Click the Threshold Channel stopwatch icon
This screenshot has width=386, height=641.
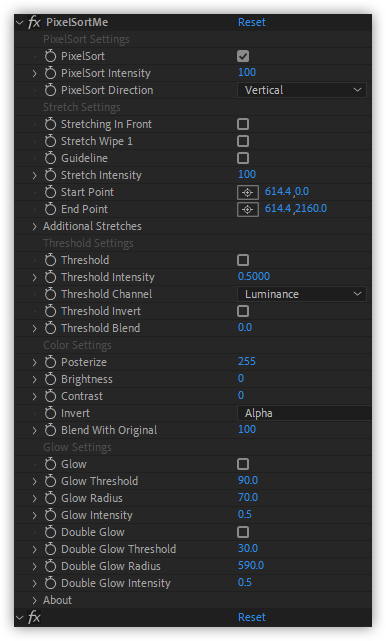[50, 294]
